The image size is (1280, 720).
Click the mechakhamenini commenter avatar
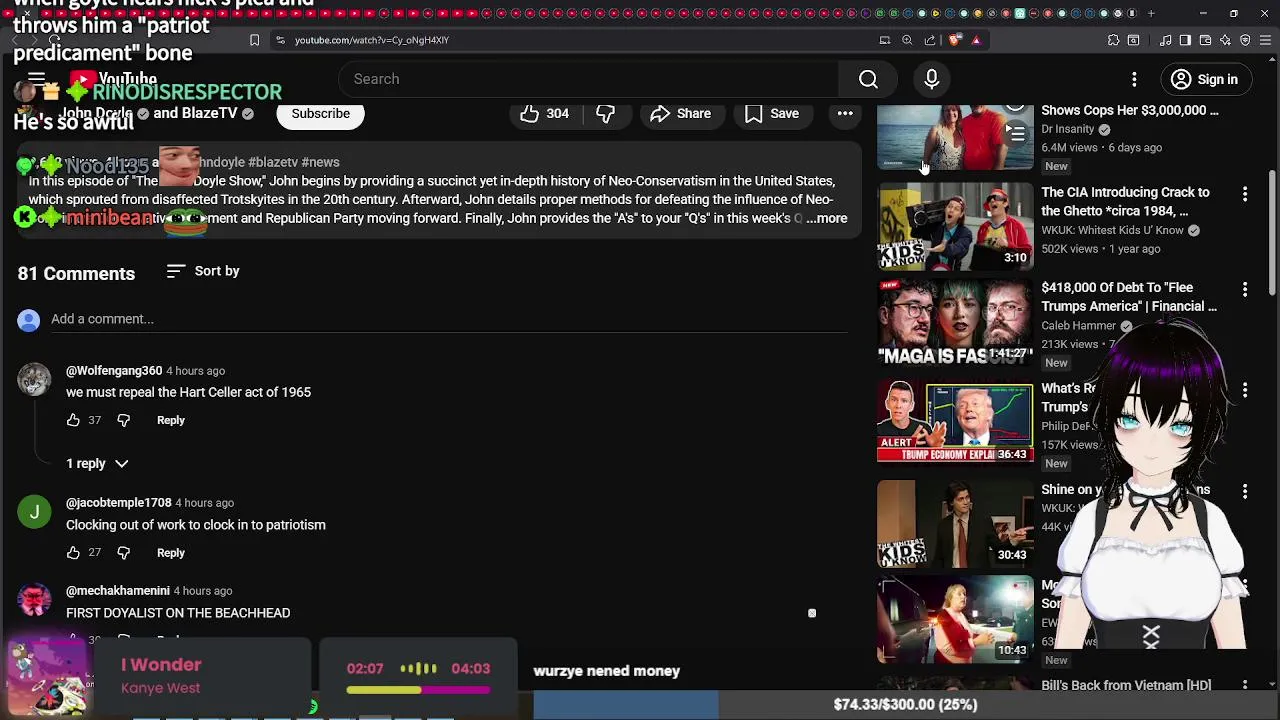pos(34,600)
